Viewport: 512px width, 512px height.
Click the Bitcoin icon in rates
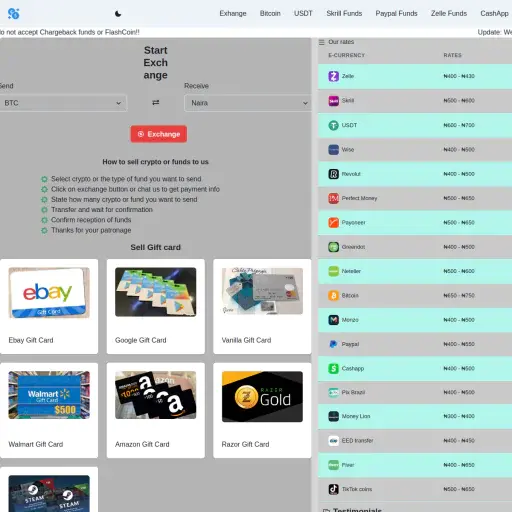point(333,296)
